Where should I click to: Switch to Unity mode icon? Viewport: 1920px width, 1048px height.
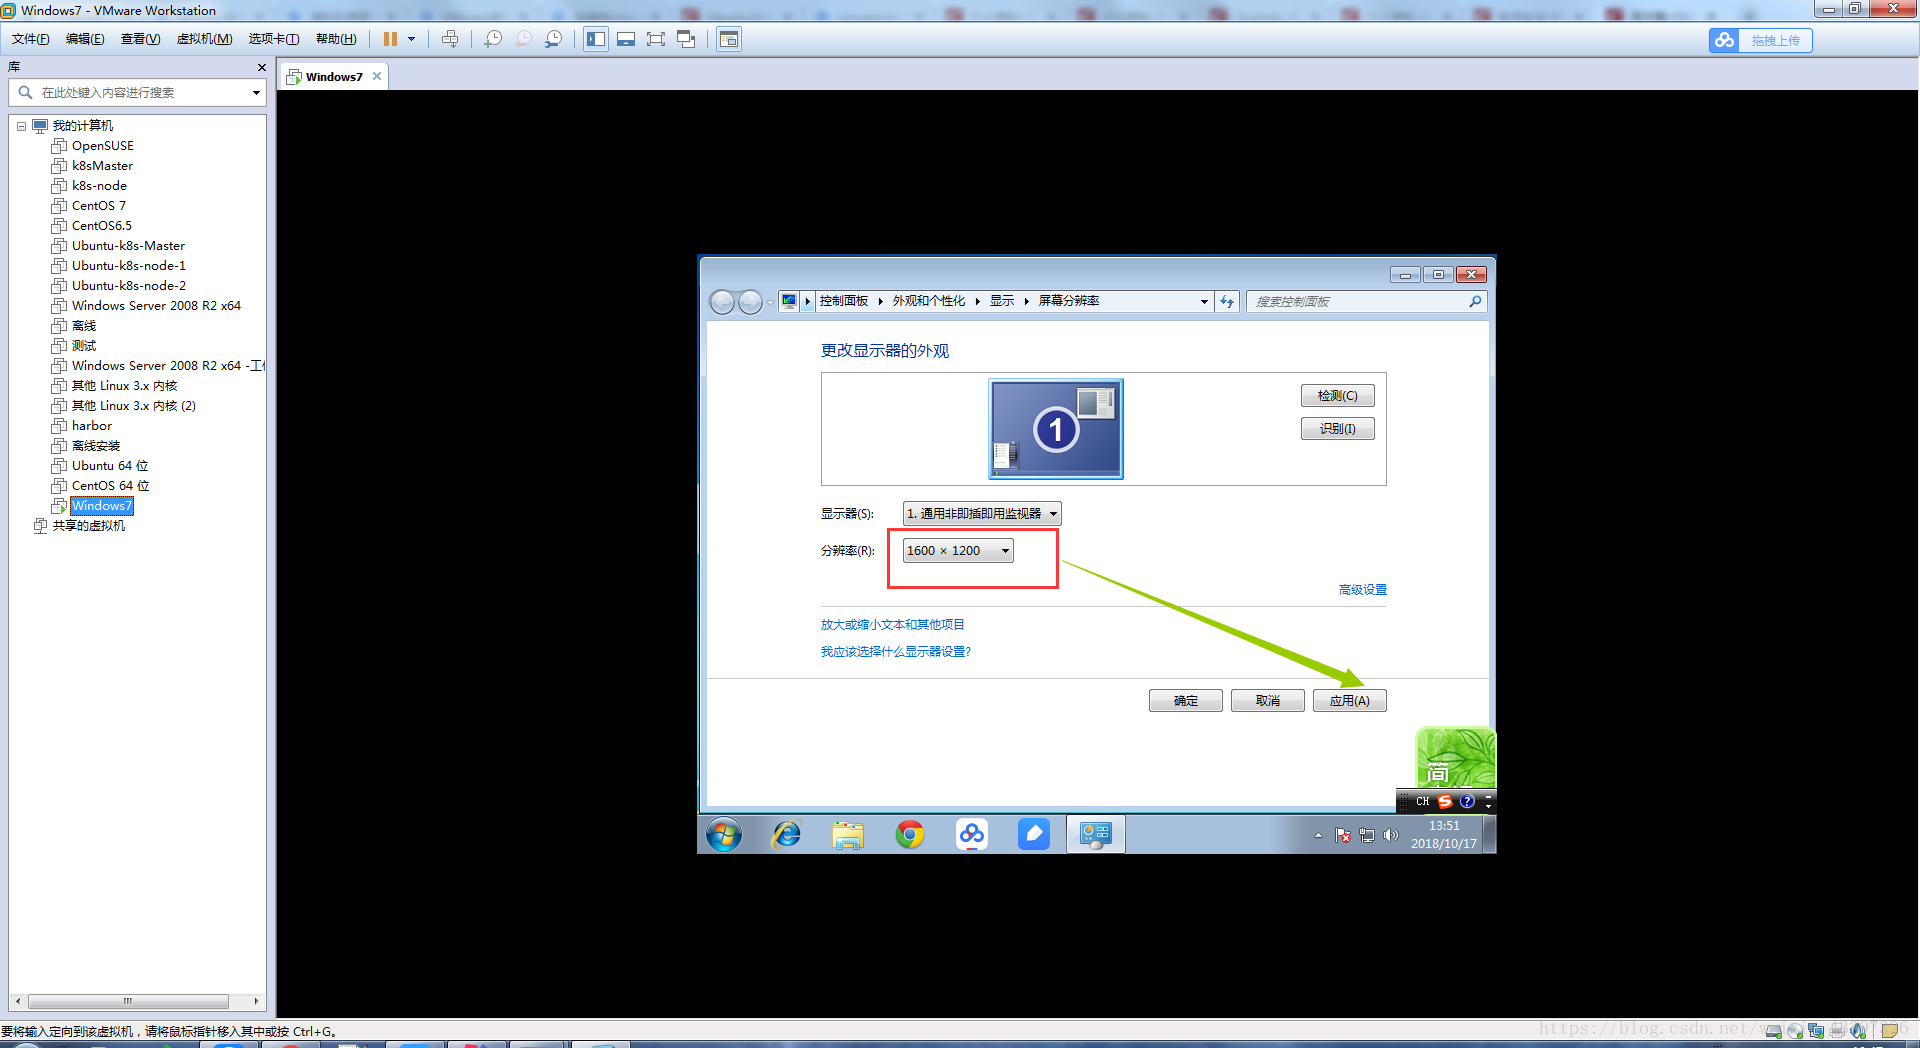tap(686, 39)
